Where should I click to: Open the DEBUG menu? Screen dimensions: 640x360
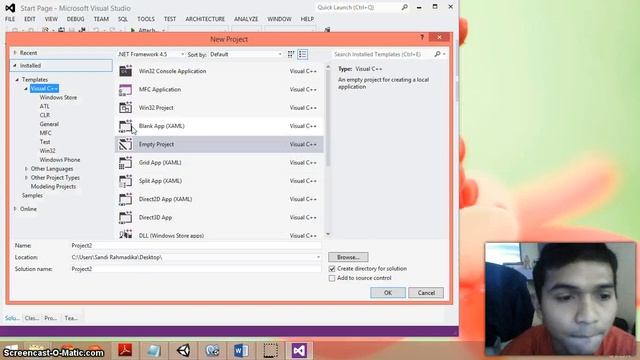coord(76,19)
